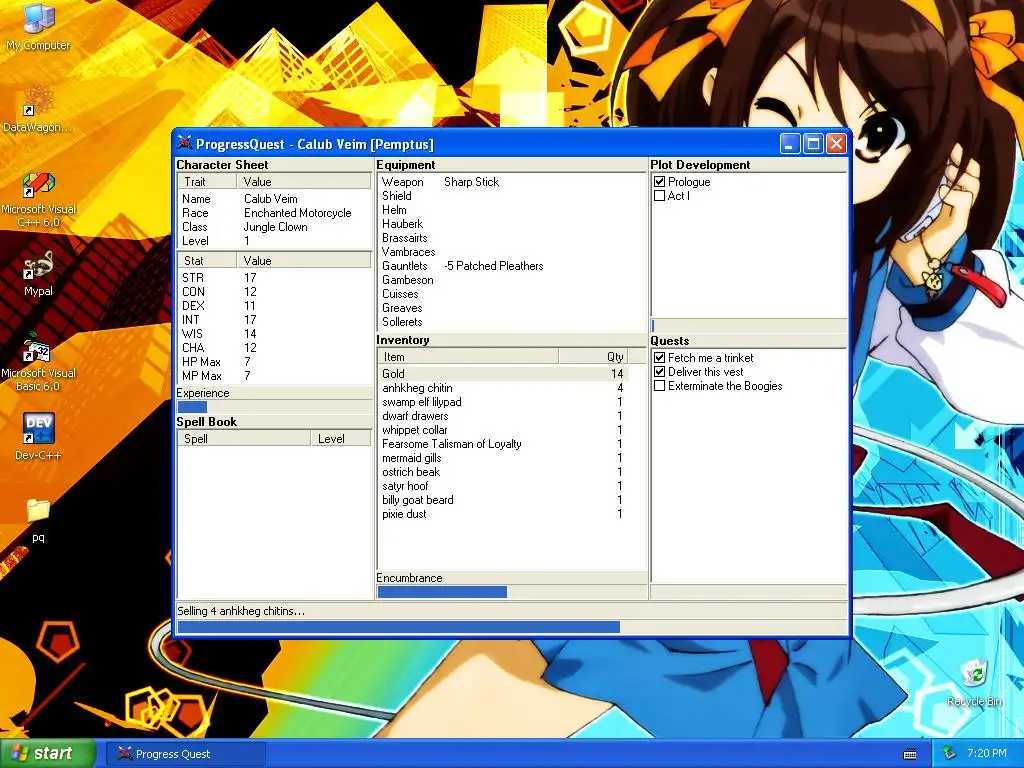The height and width of the screenshot is (768, 1024).
Task: Click the INT stat row
Action: click(x=274, y=320)
